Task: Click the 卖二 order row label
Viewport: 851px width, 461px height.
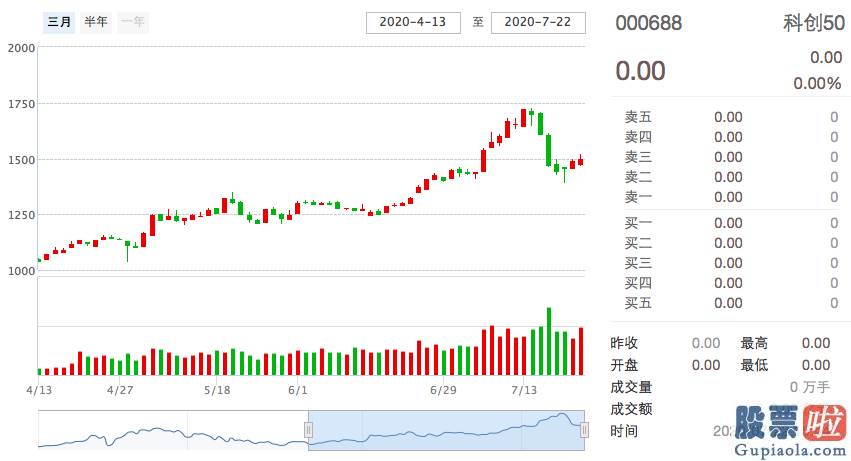Action: point(638,177)
